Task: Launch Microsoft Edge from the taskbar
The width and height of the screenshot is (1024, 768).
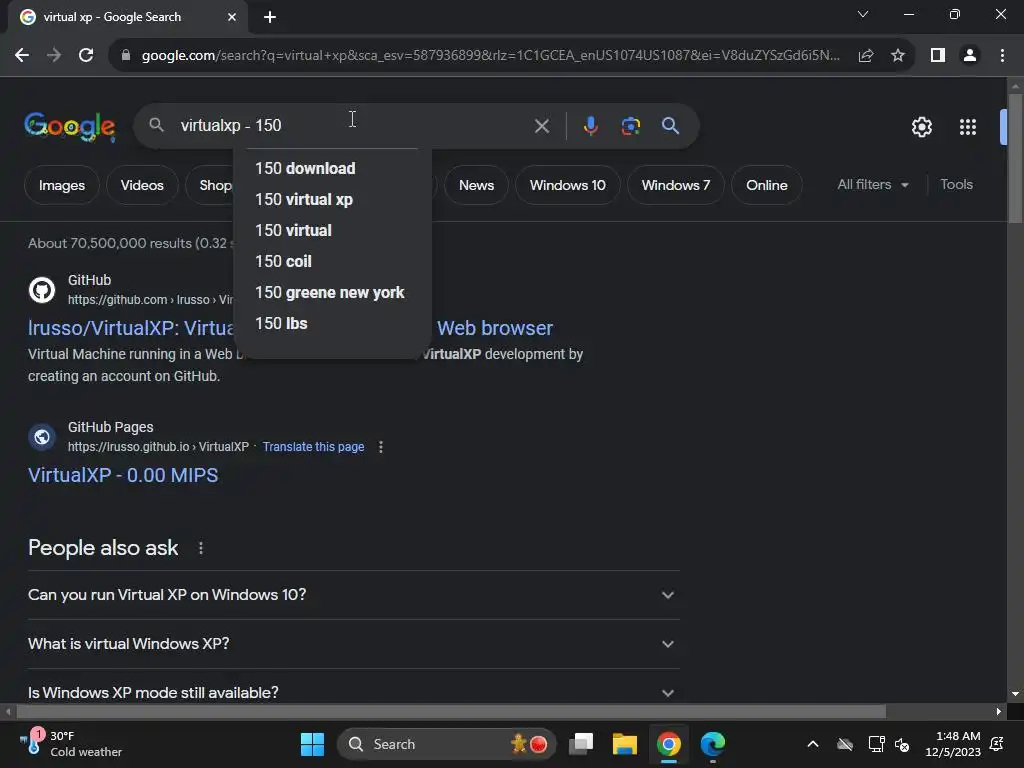Action: point(712,744)
